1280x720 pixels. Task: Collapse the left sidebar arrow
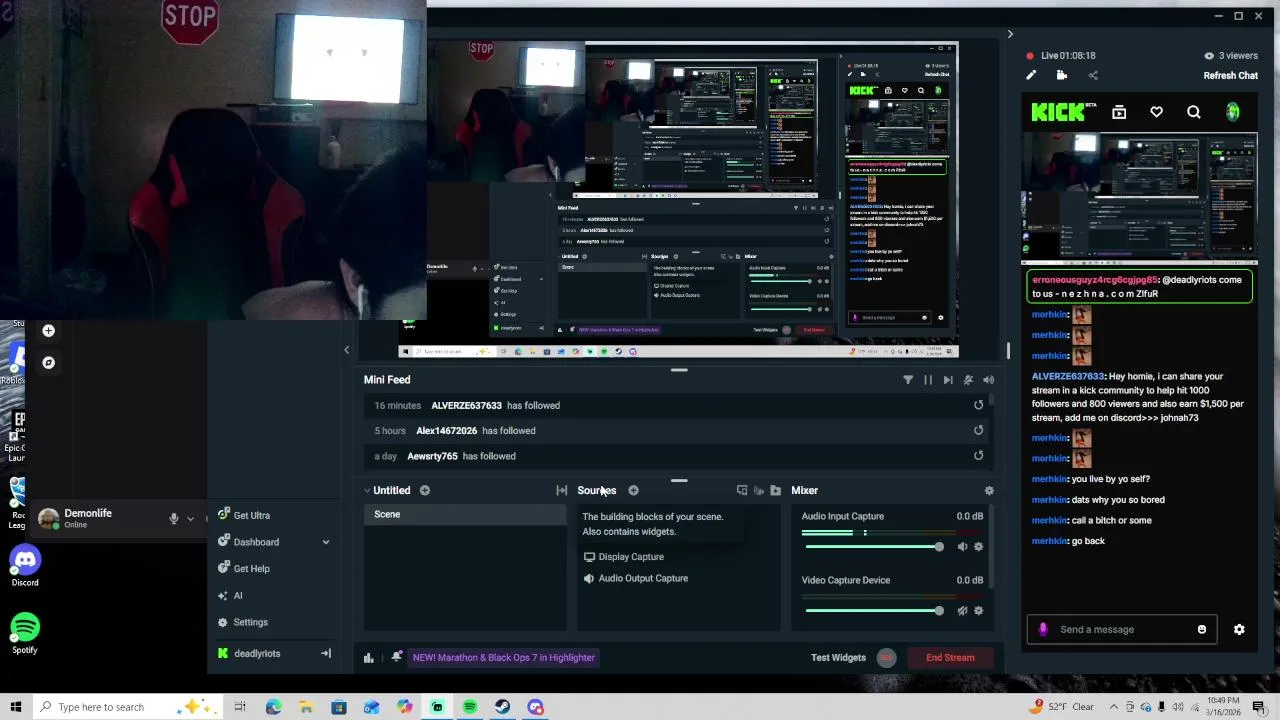click(x=347, y=350)
